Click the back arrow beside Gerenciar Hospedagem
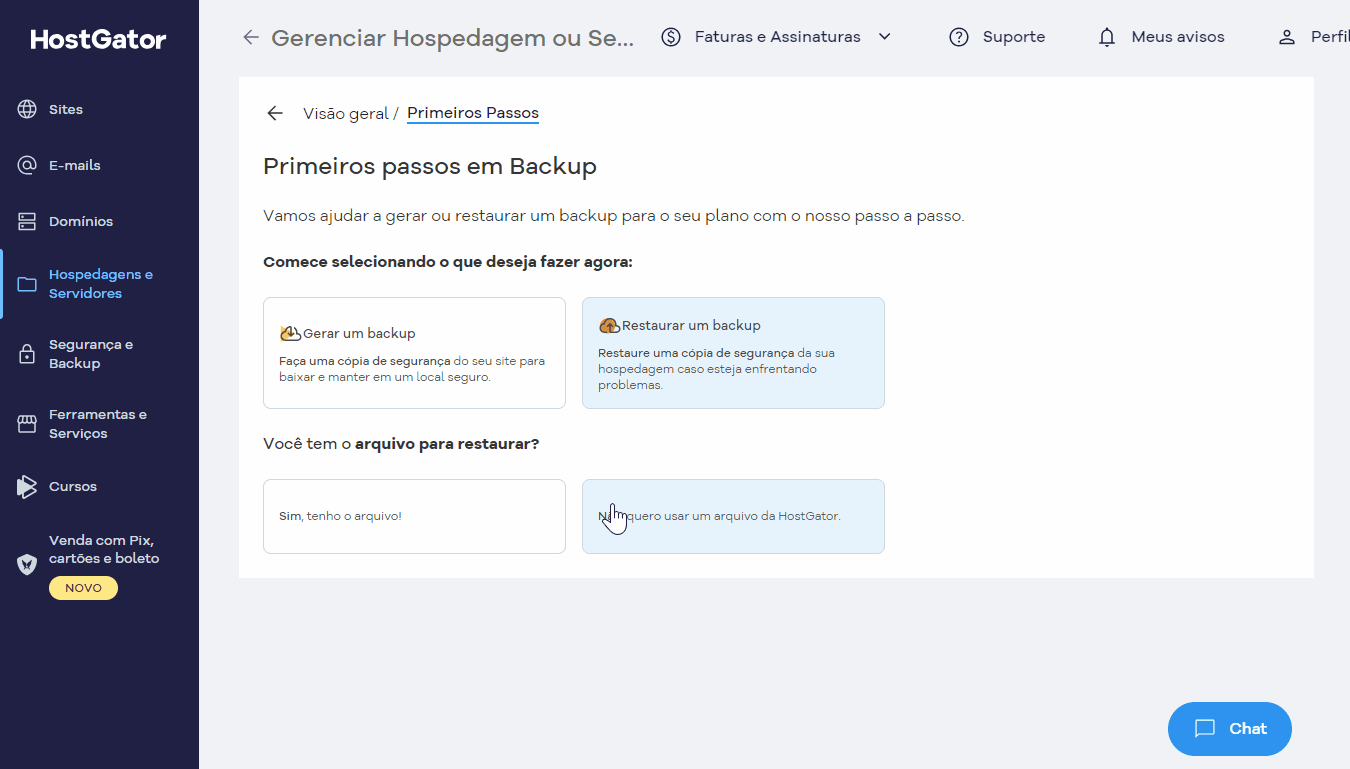The width and height of the screenshot is (1350, 769). coord(251,37)
